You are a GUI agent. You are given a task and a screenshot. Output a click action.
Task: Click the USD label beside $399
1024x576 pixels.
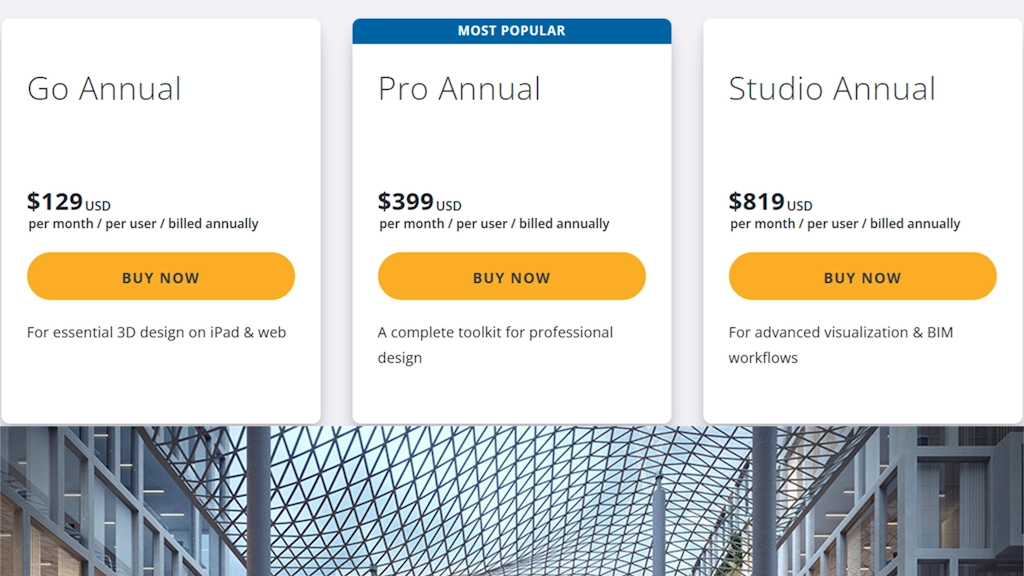click(x=449, y=207)
